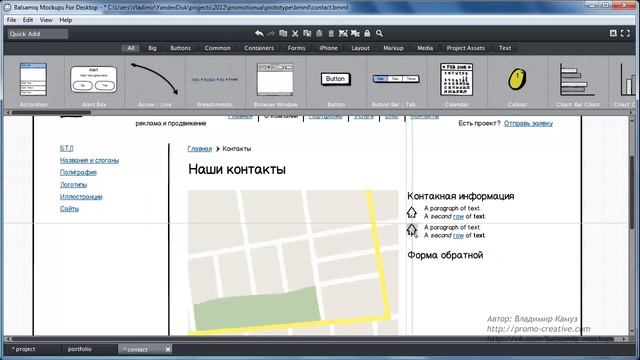Click the Иллюстрации sidebar link
640x360 pixels.
(x=81, y=197)
